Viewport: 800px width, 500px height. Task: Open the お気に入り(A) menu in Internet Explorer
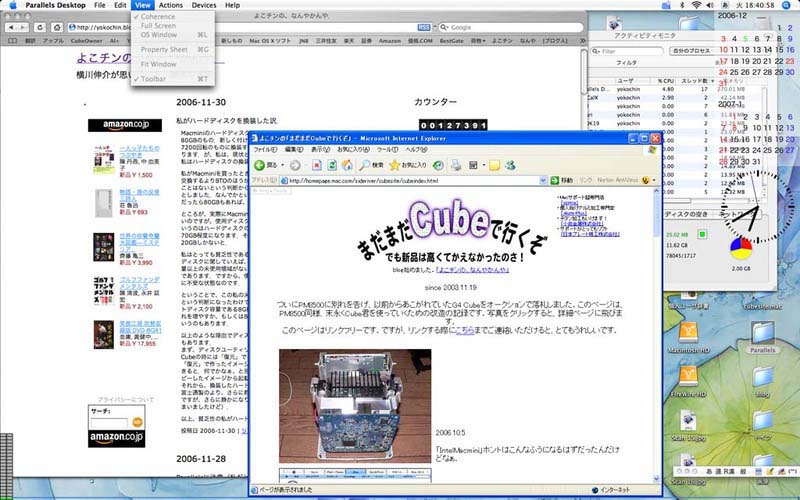coord(353,149)
